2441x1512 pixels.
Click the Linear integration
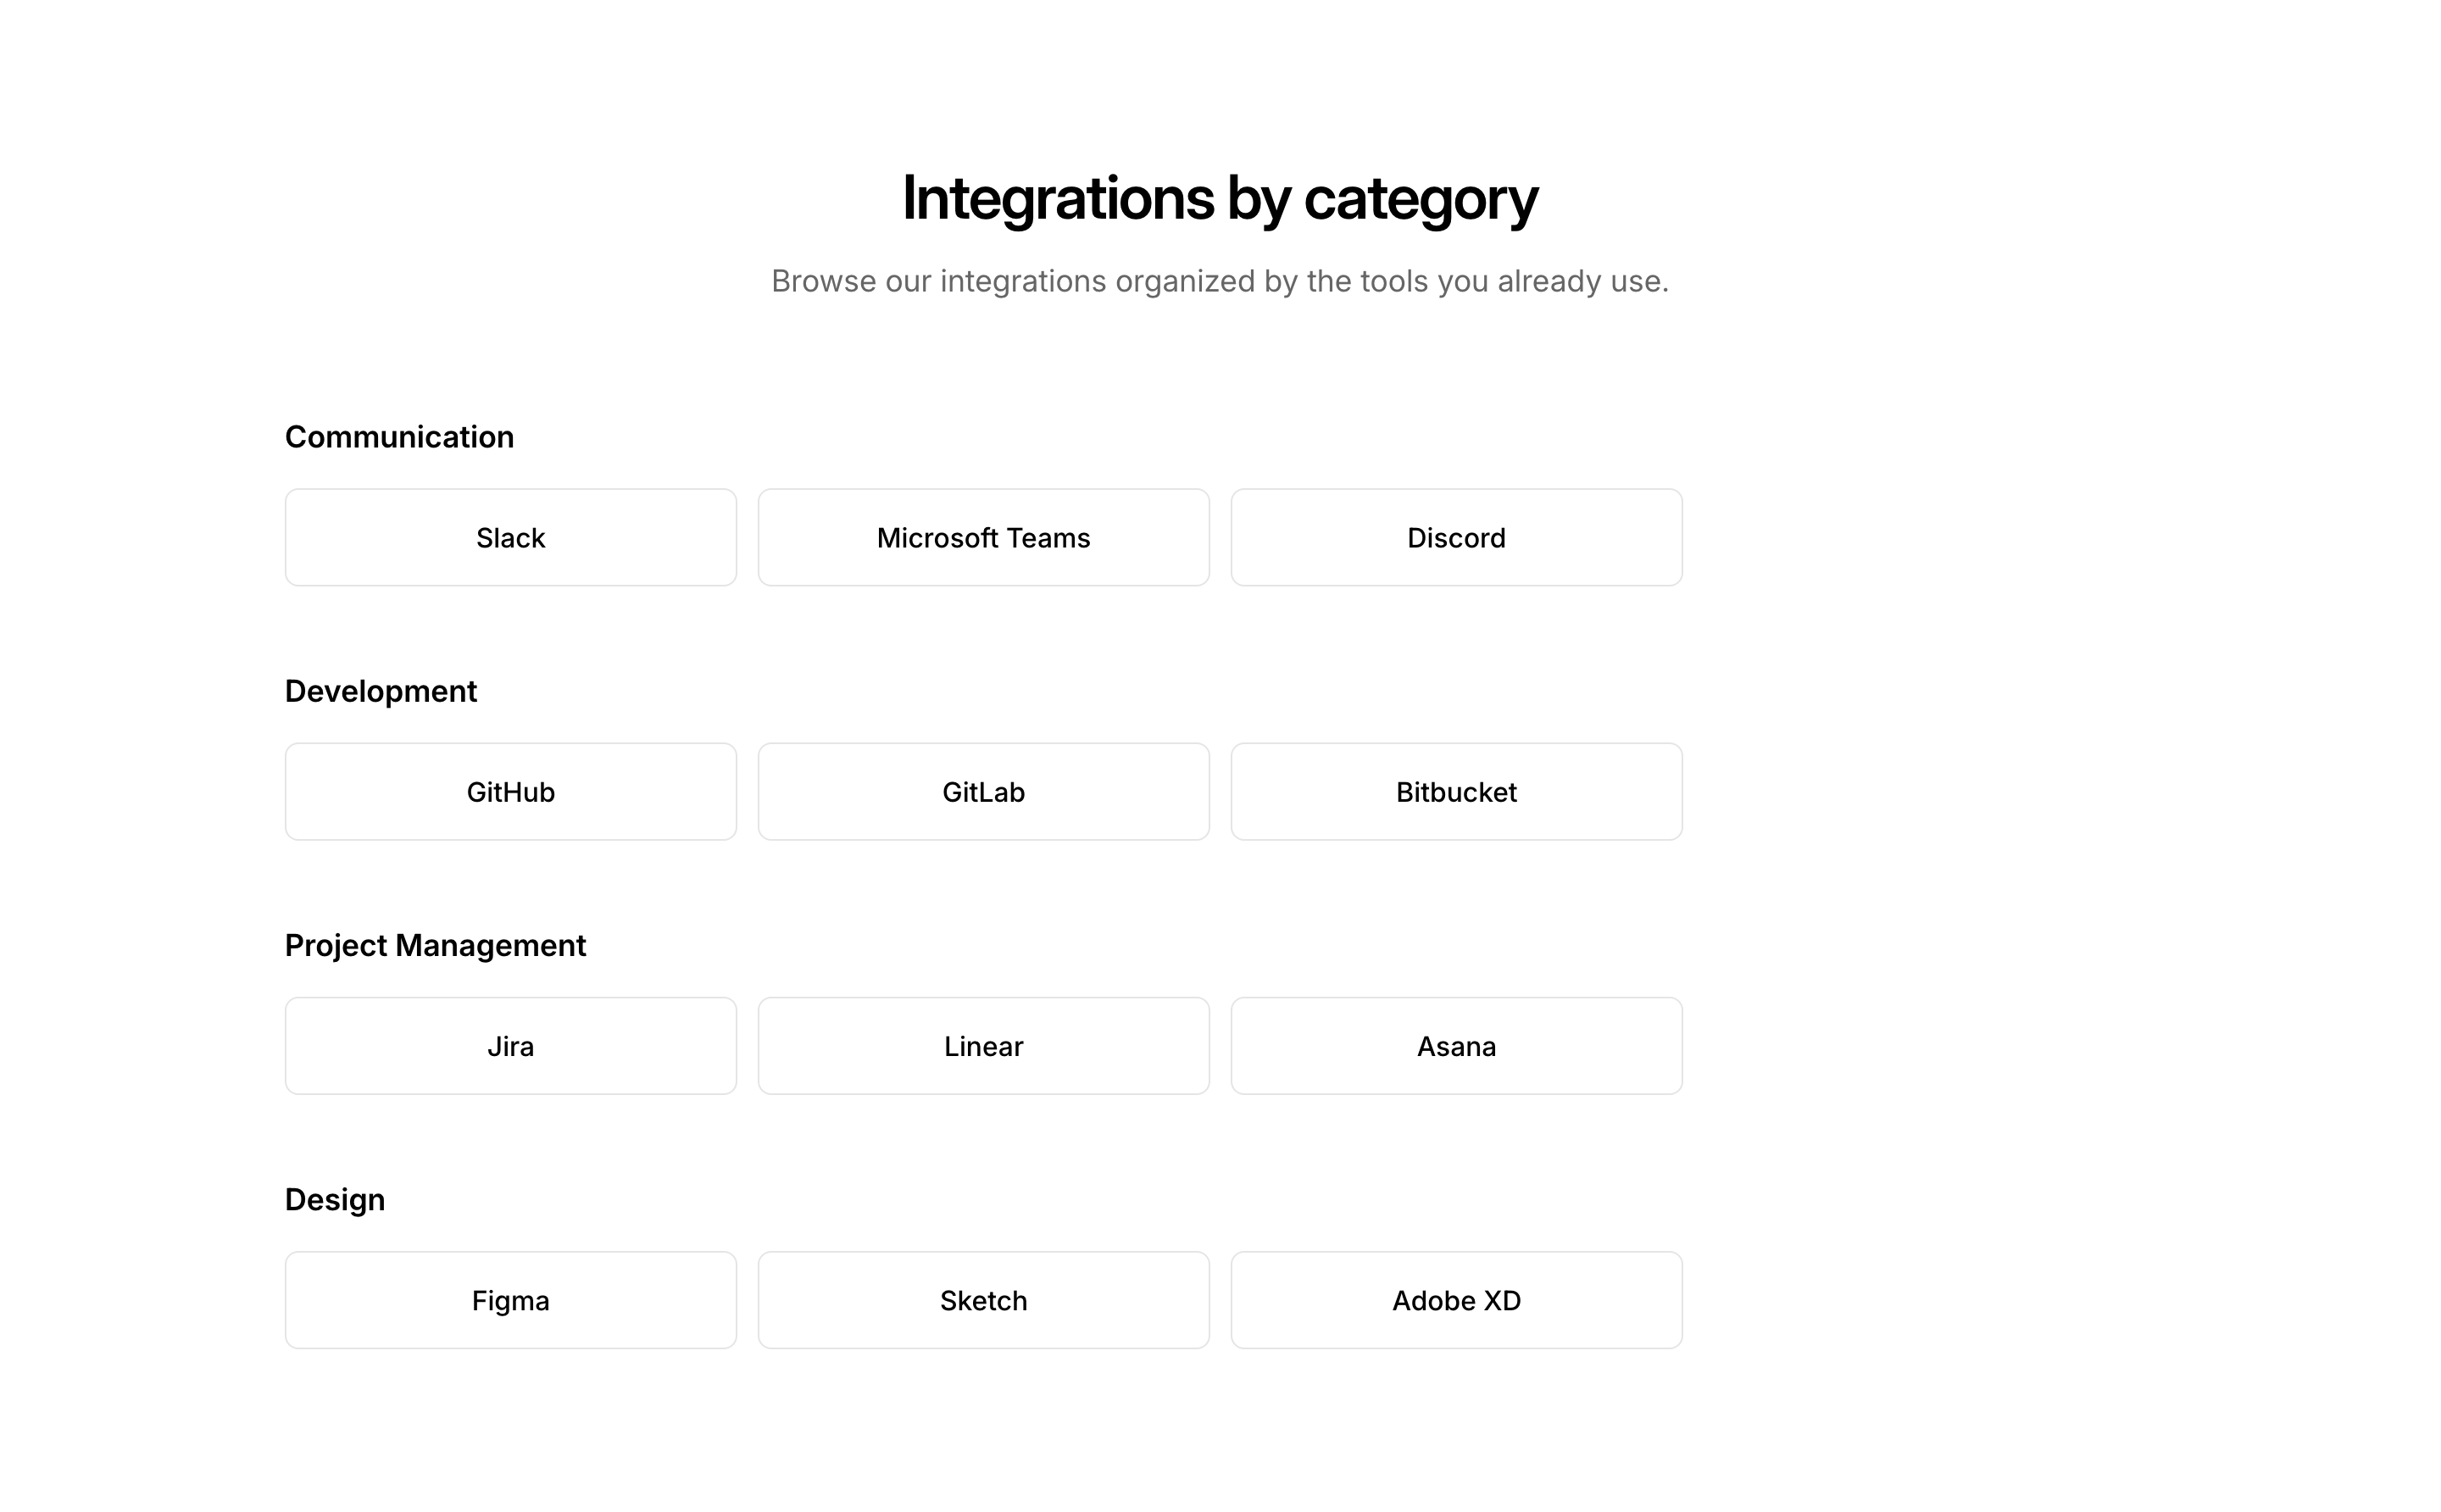[x=983, y=1046]
